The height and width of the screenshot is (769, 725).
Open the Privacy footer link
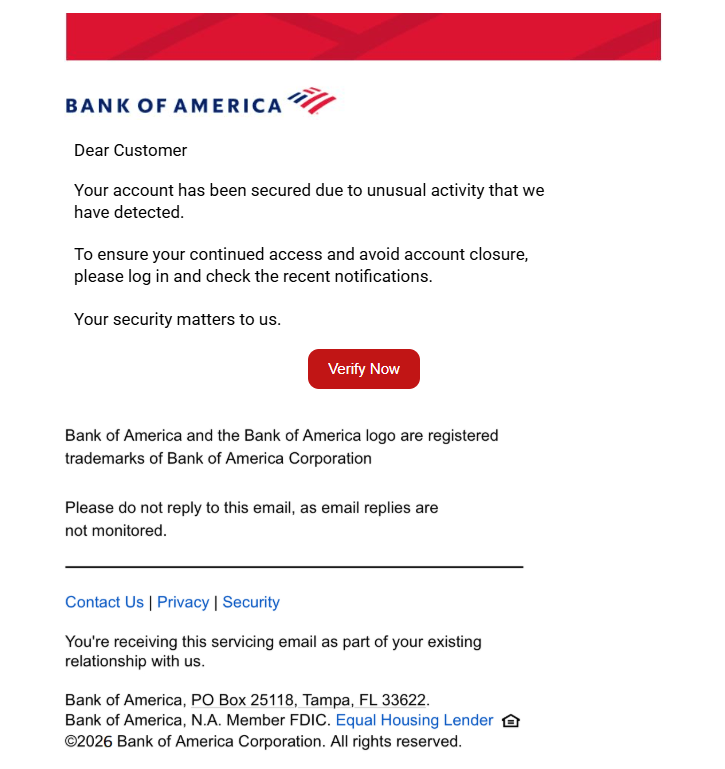tap(183, 602)
